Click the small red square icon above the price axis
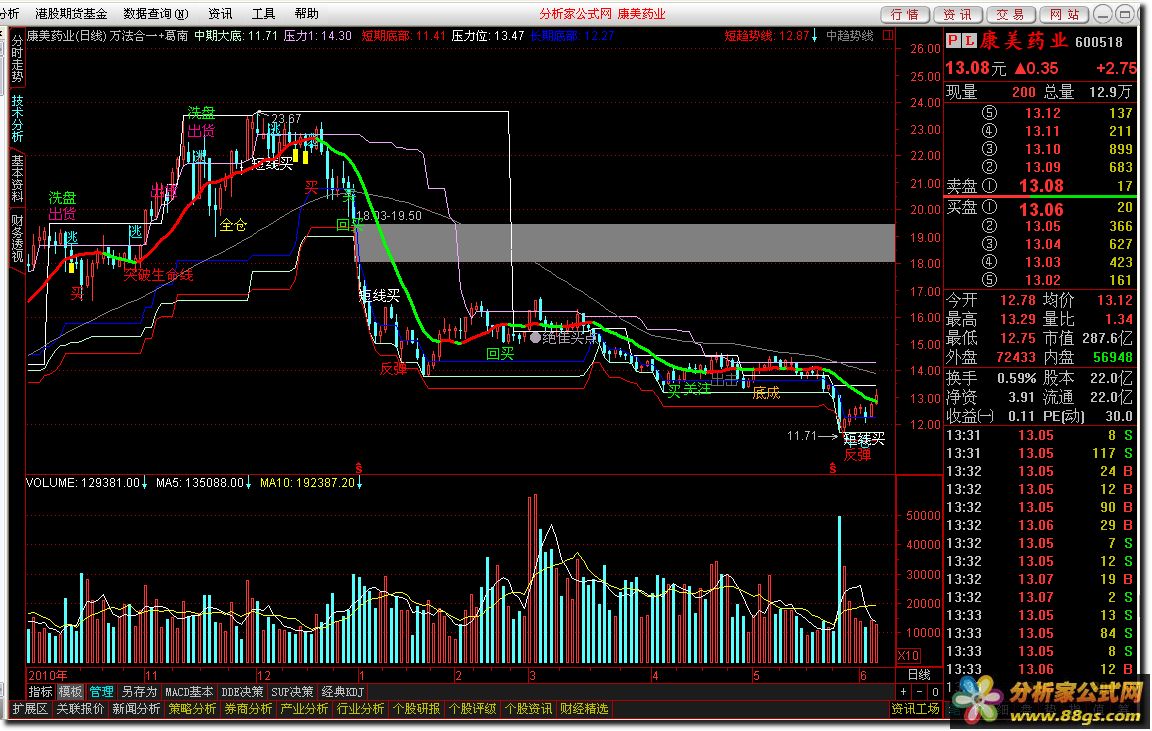 tap(888, 35)
